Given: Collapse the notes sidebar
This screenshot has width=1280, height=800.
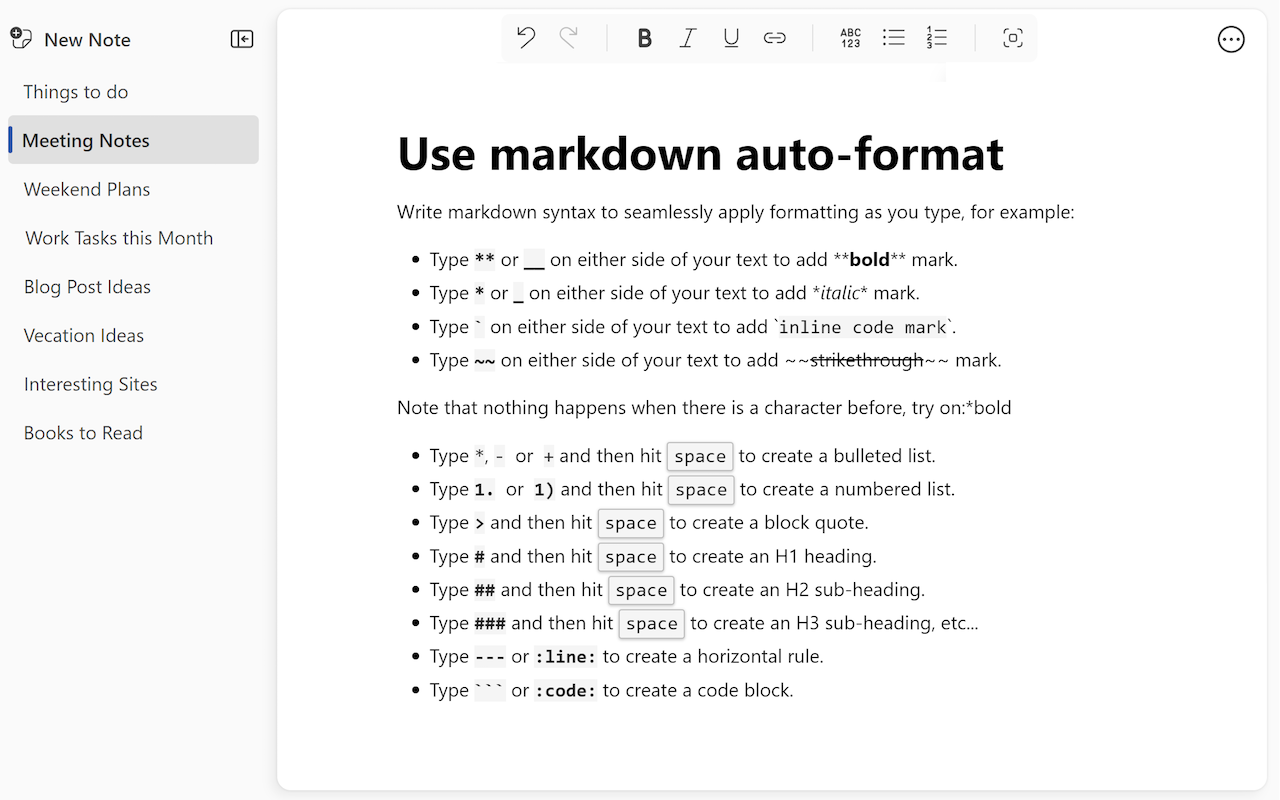Looking at the screenshot, I should click(241, 39).
